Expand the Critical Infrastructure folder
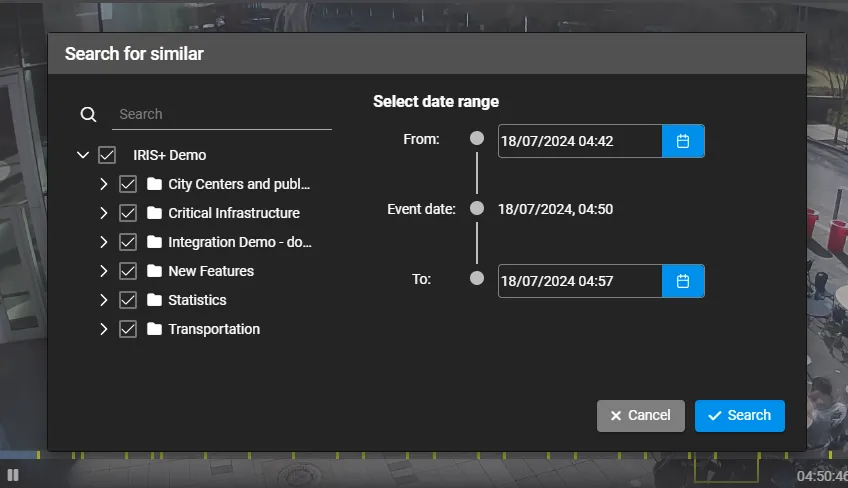The height and width of the screenshot is (488, 848). click(x=103, y=213)
